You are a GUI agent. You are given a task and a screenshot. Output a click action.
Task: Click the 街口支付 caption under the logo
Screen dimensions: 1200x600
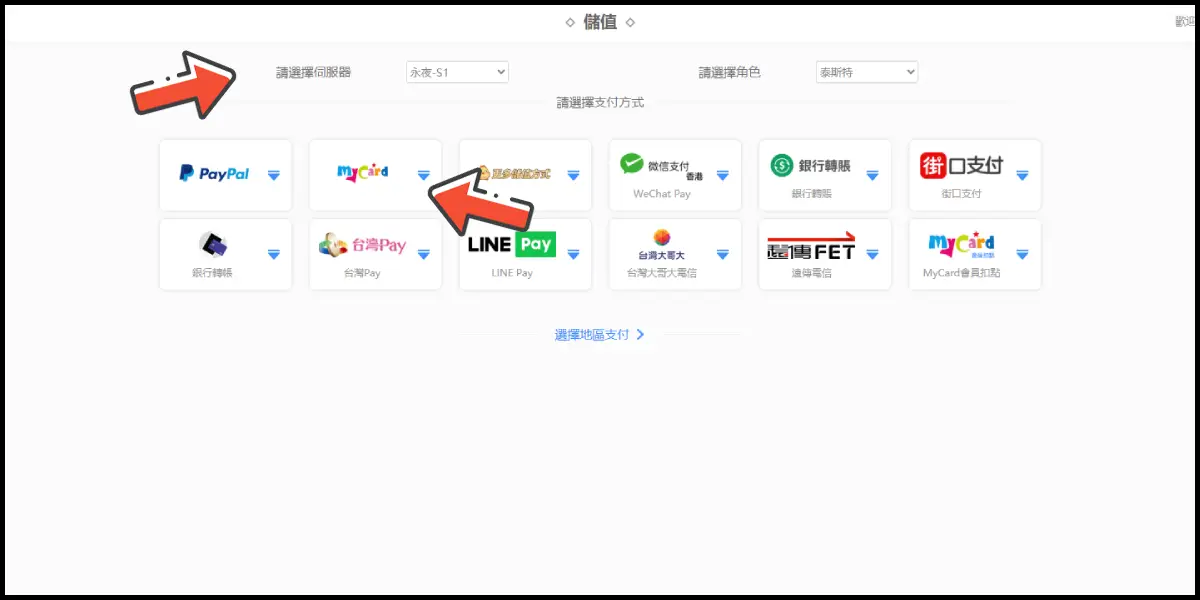tap(961, 194)
